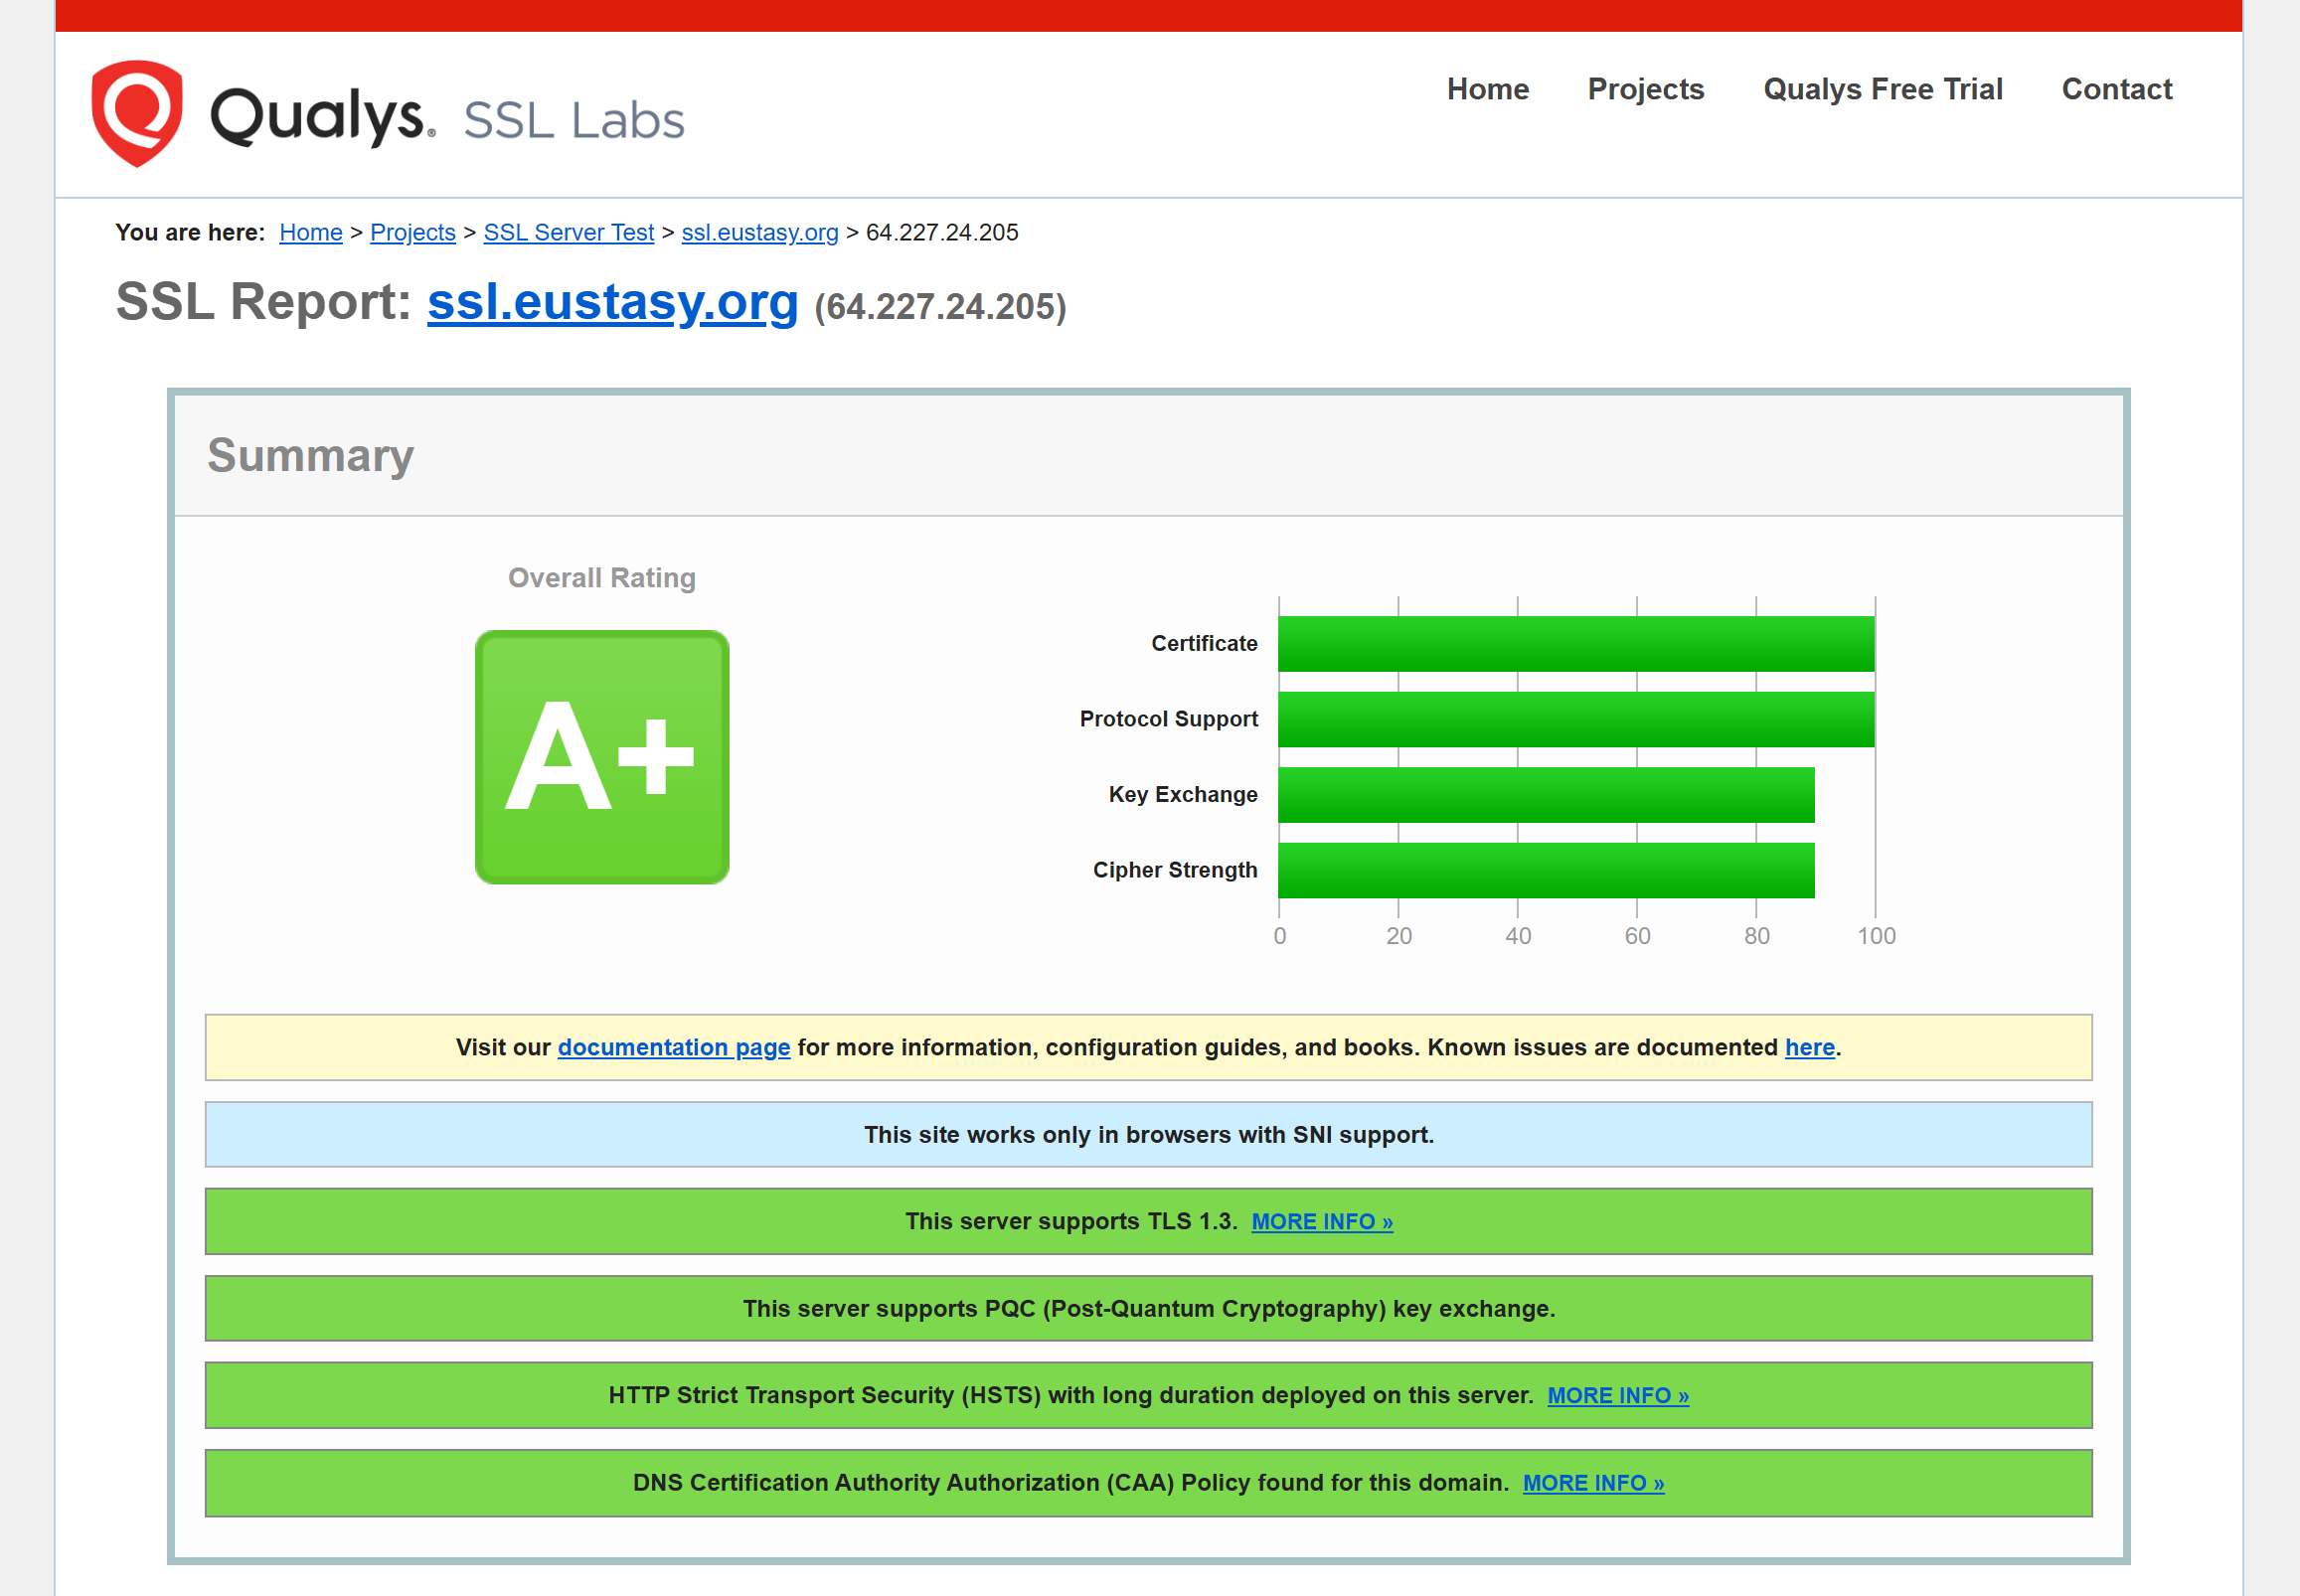The height and width of the screenshot is (1596, 2300).
Task: Open the Contact navigation menu item
Action: 2116,89
